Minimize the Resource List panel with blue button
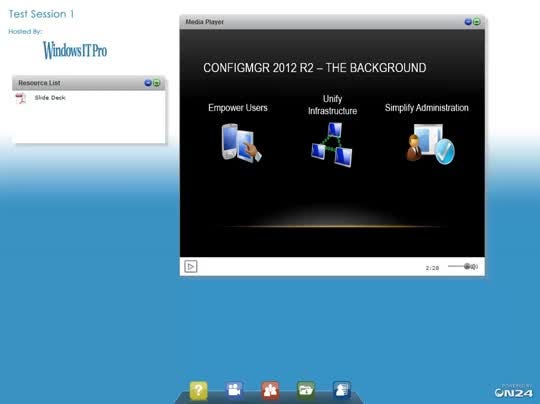Screen dimensions: 540x404 (148, 83)
